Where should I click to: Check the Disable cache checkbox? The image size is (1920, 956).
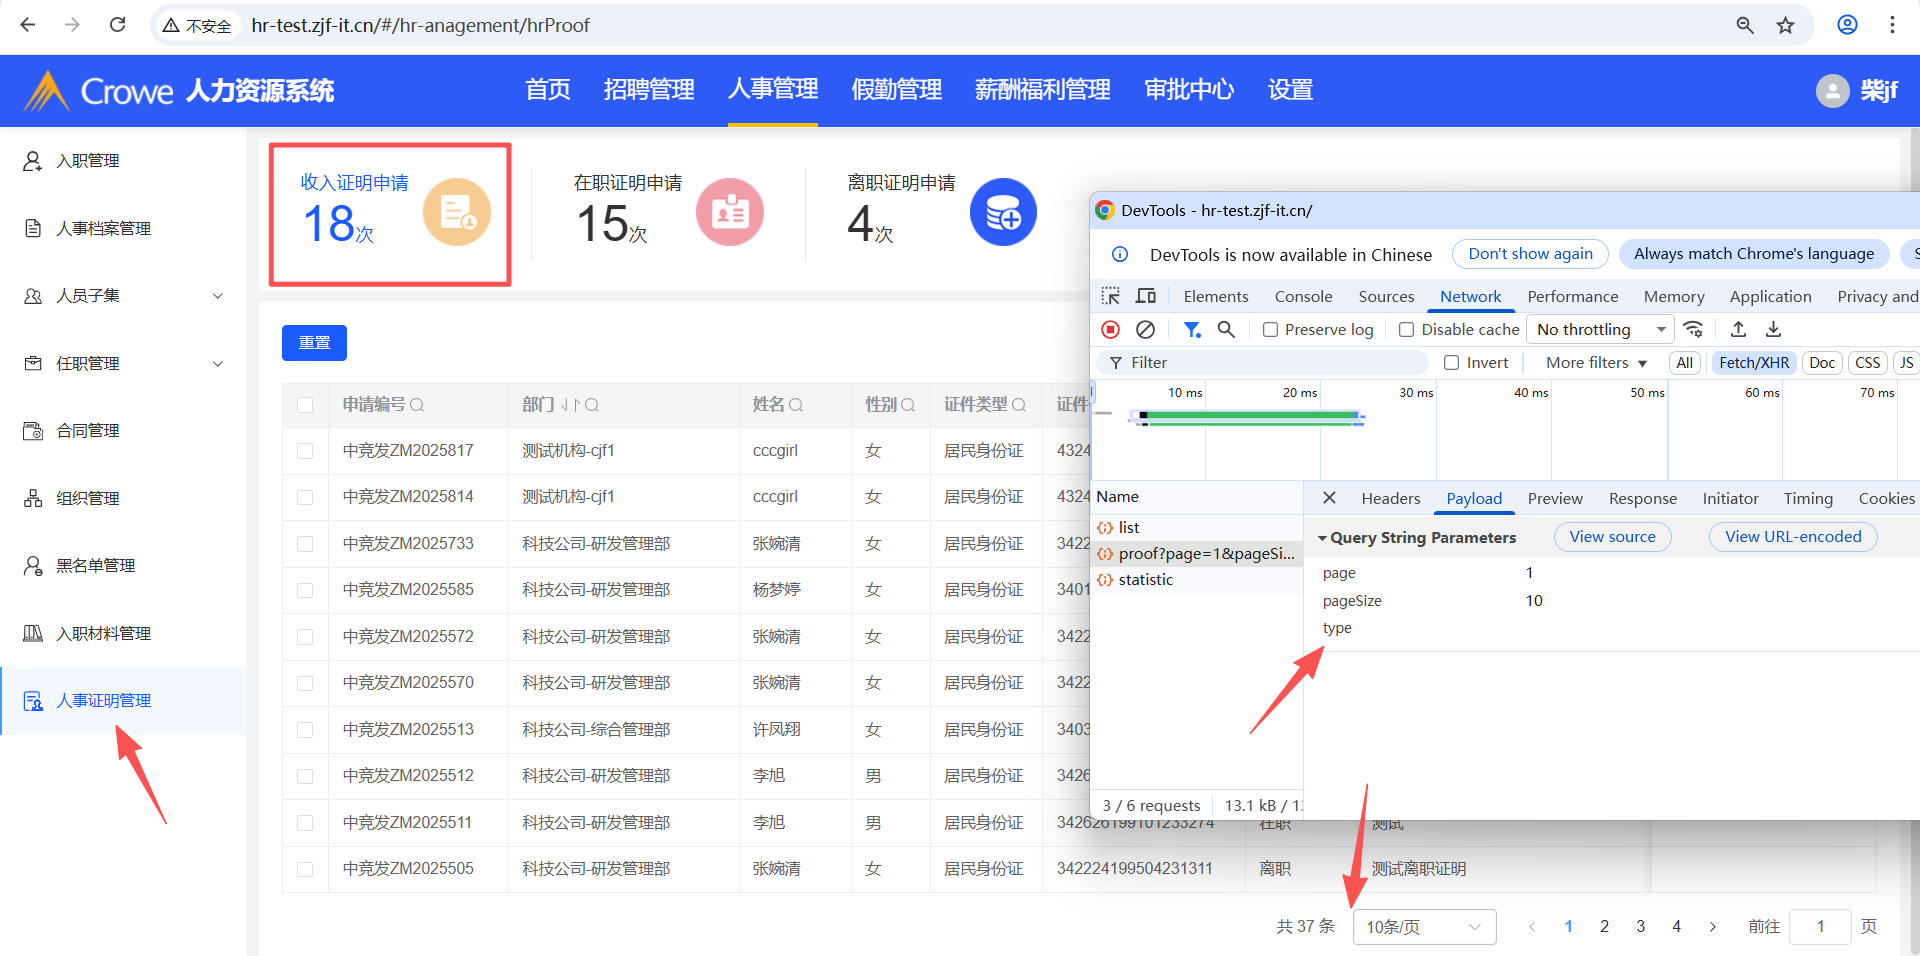(x=1406, y=330)
